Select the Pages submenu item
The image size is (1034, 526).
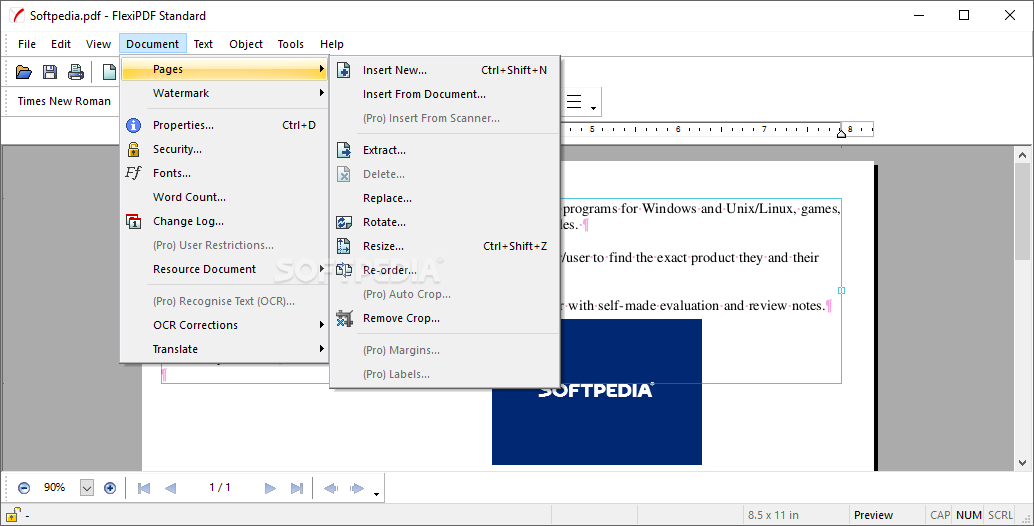coord(226,69)
